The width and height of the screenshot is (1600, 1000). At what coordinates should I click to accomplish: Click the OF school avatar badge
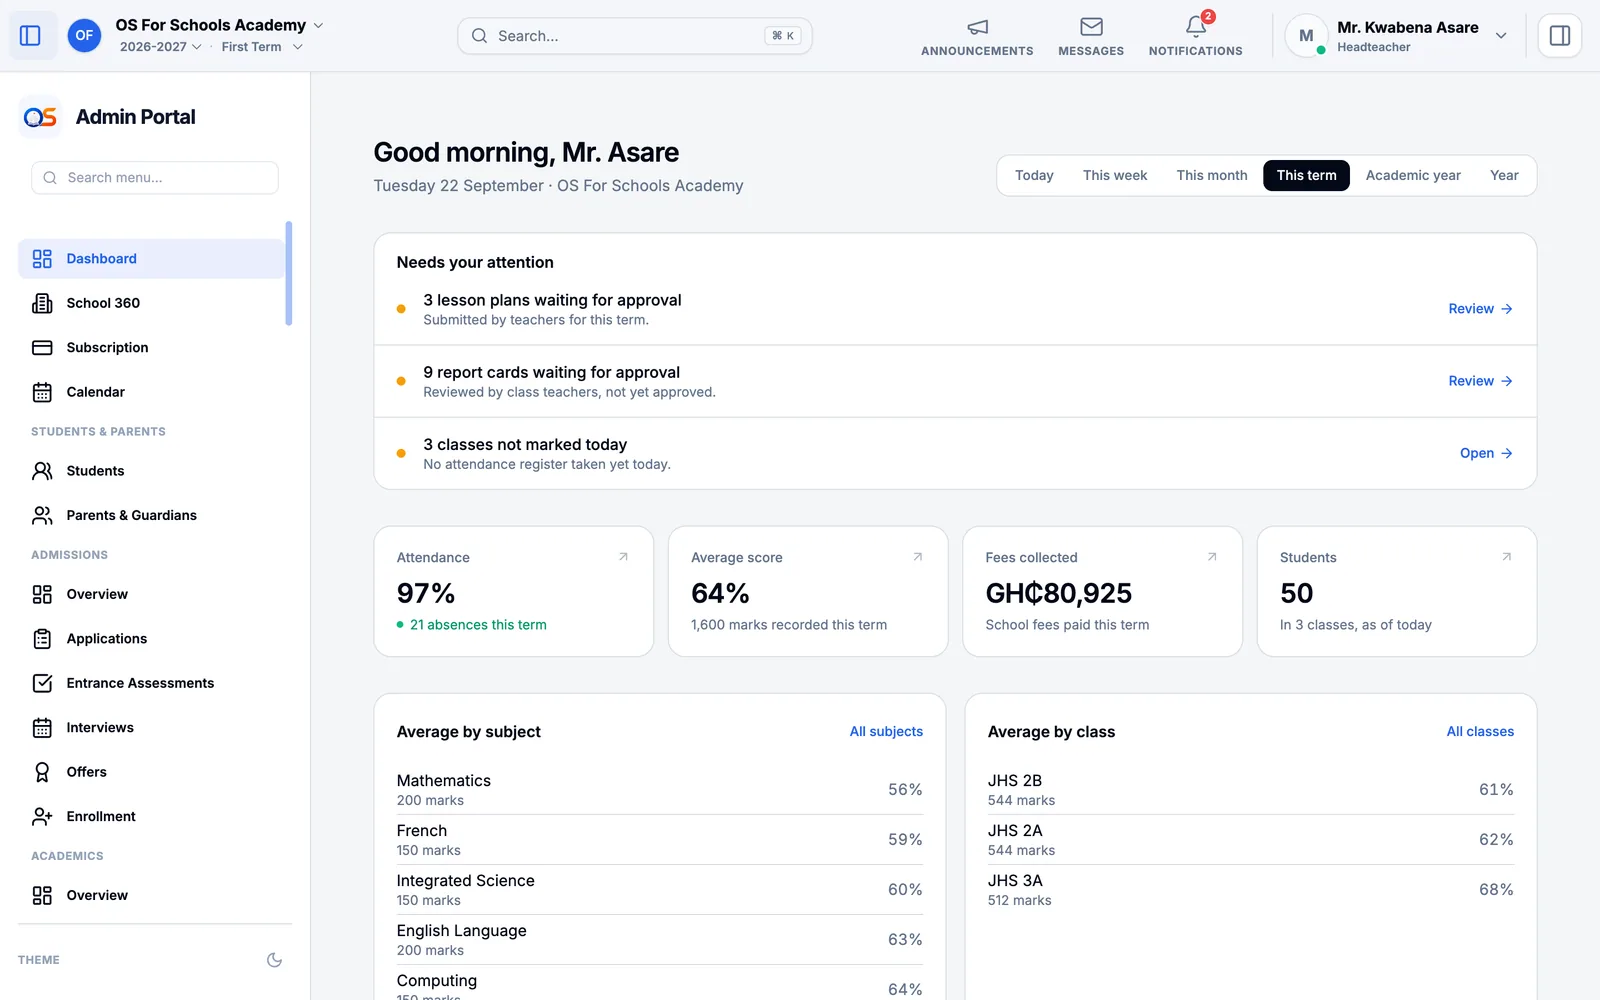(x=84, y=36)
